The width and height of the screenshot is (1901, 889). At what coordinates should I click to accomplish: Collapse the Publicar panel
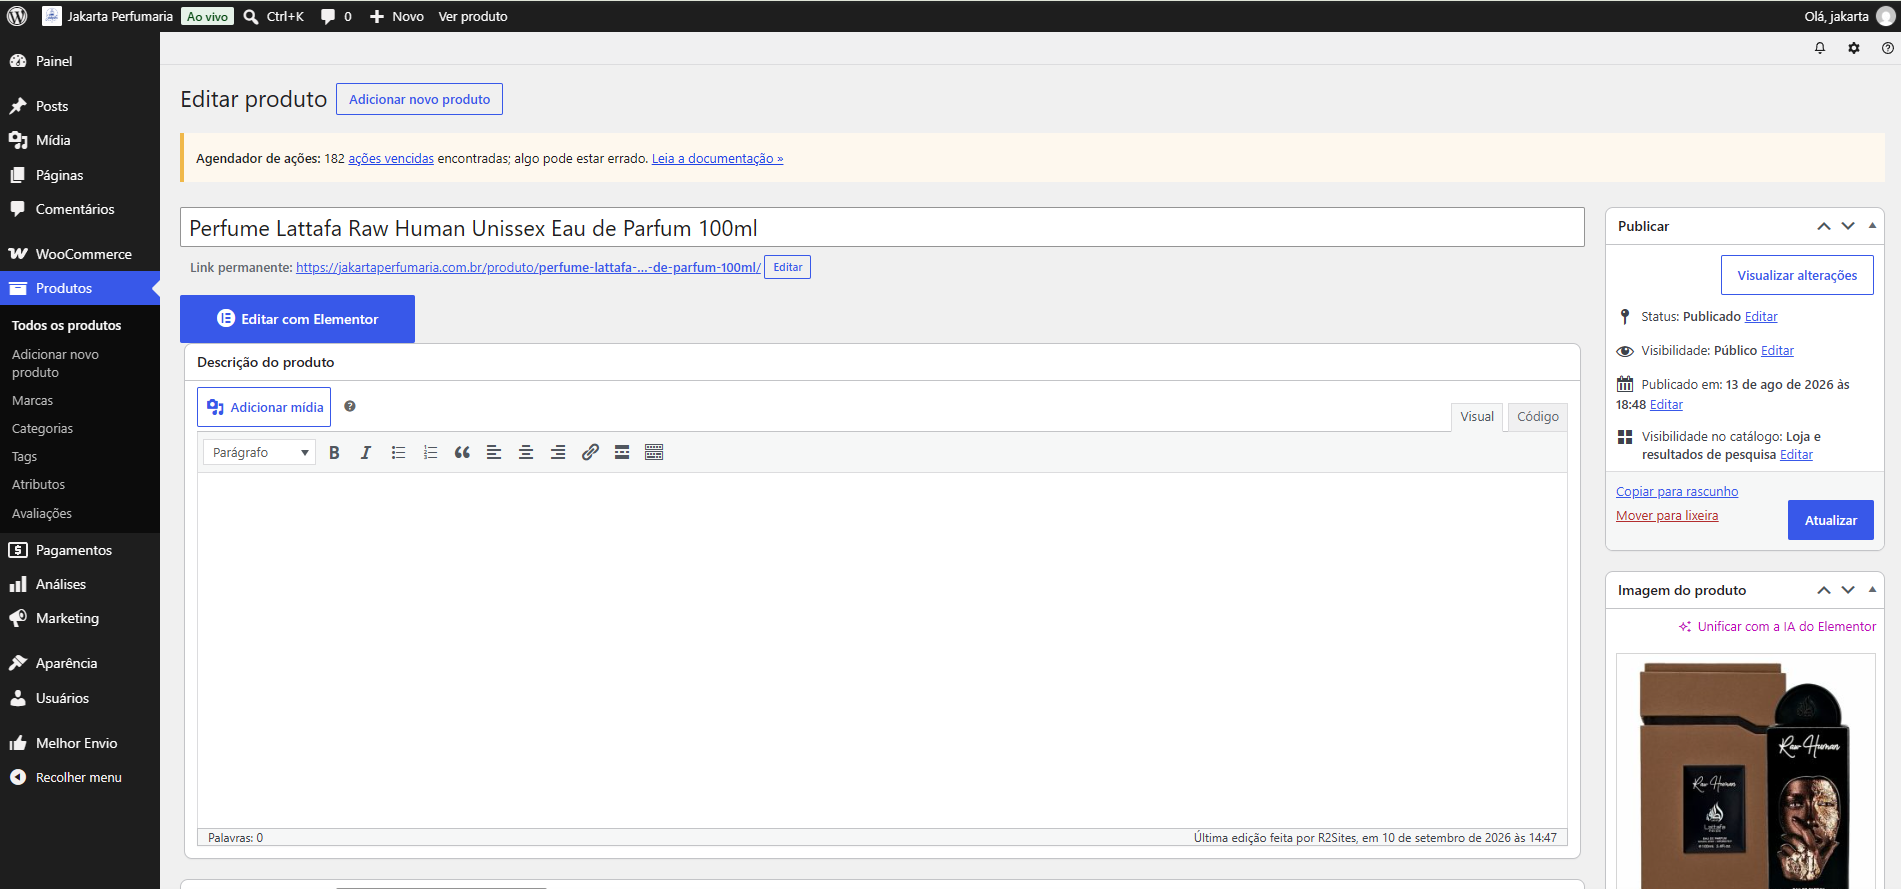click(1872, 226)
